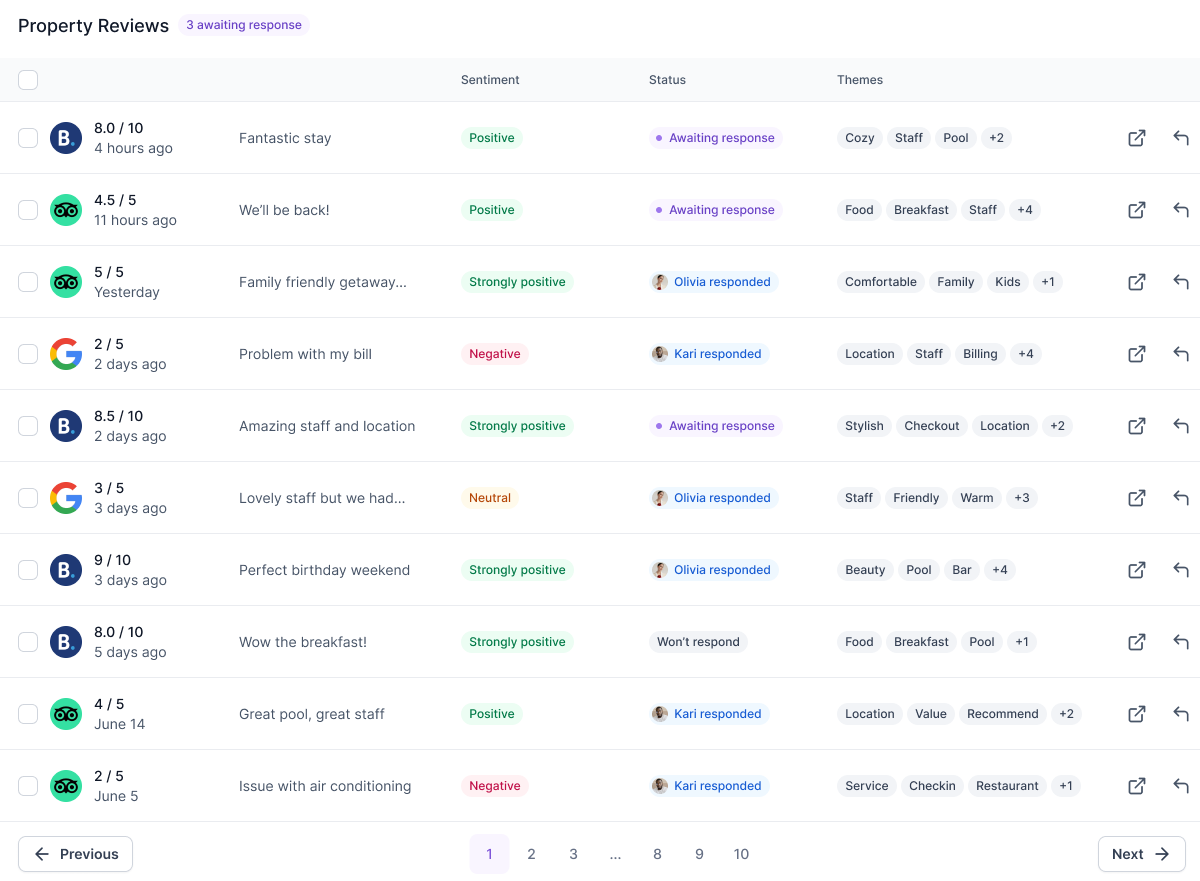This screenshot has width=1200, height=881.
Task: Reply to 'Wow the breakfast!' review
Action: [1181, 642]
